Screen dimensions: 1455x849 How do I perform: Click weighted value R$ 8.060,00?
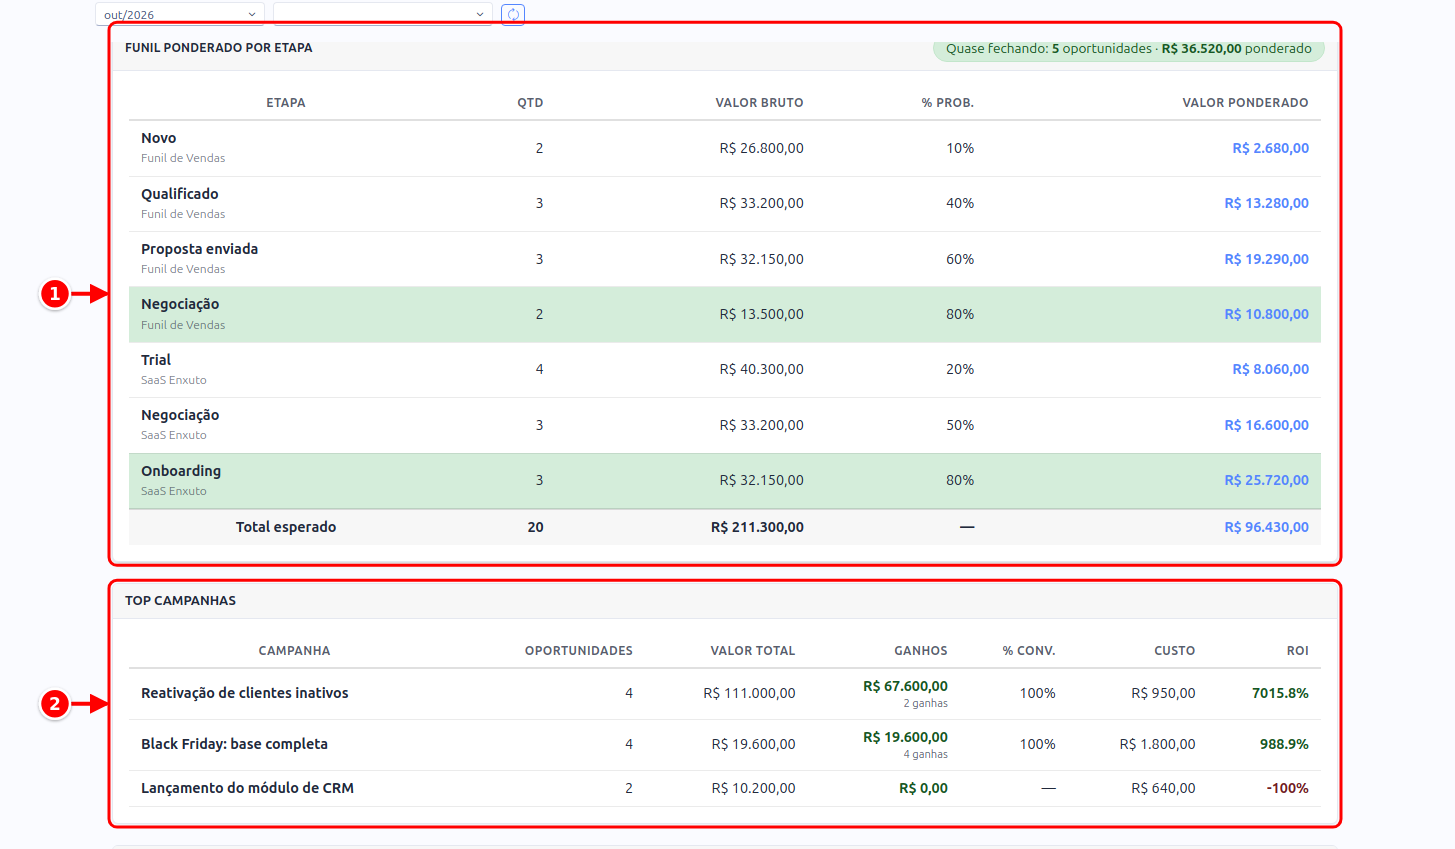[1270, 369]
